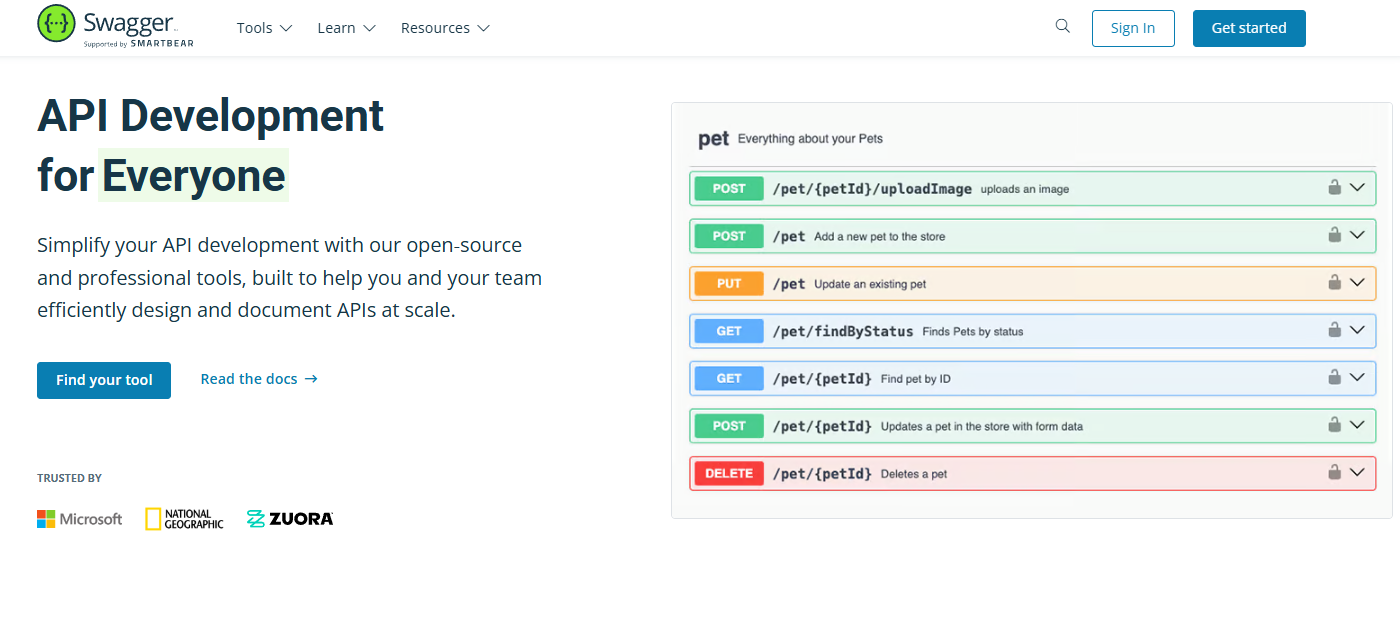This screenshot has height=643, width=1400.
Task: Click the Sign In button
Action: [1133, 28]
